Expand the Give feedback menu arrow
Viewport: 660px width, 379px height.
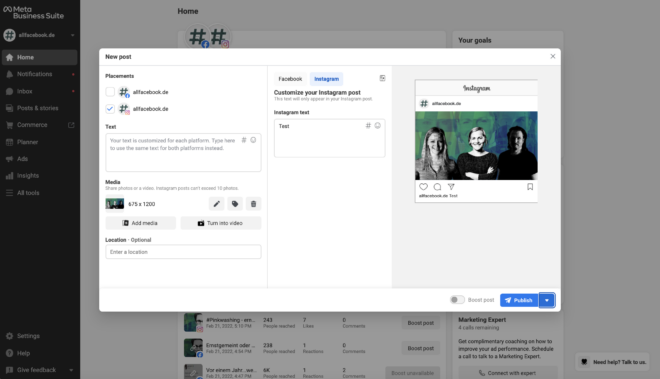tap(71, 370)
